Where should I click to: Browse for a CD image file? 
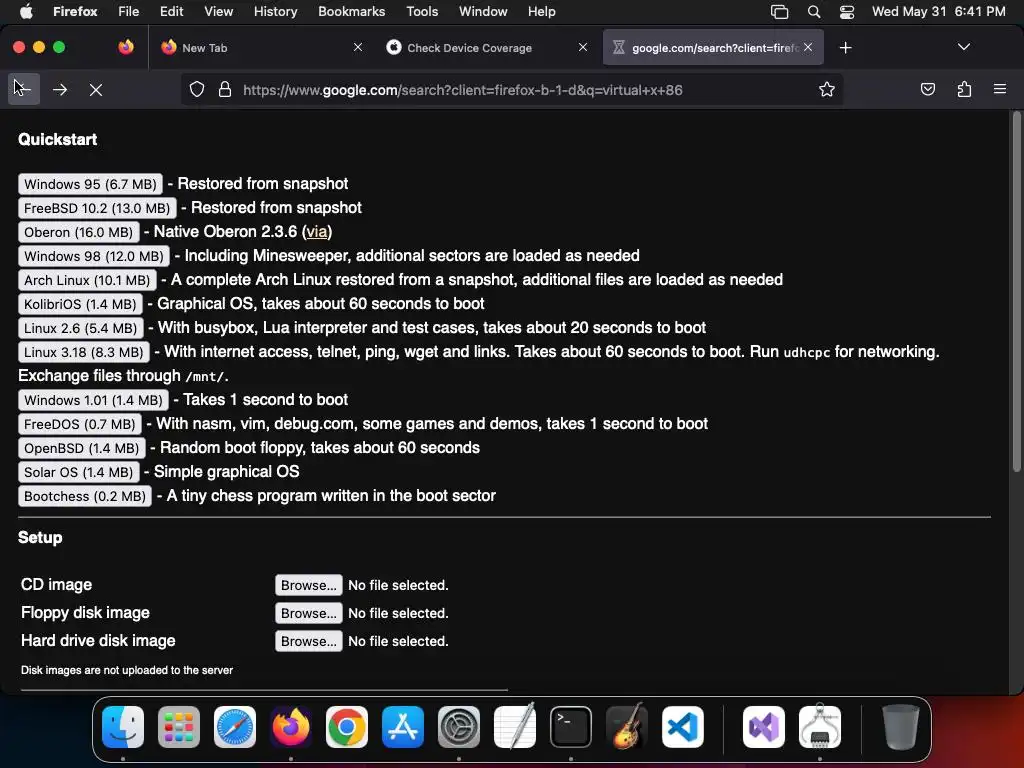308,585
